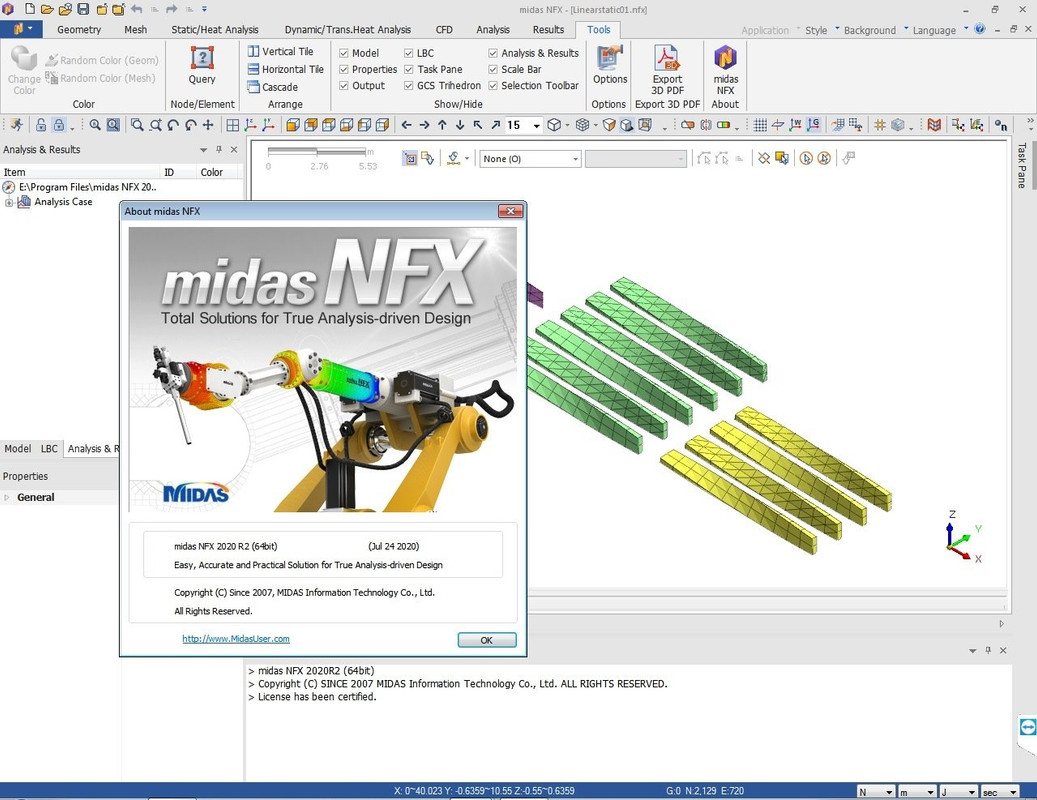Click the help question-mark icon
The image size is (1037, 800).
tap(979, 29)
